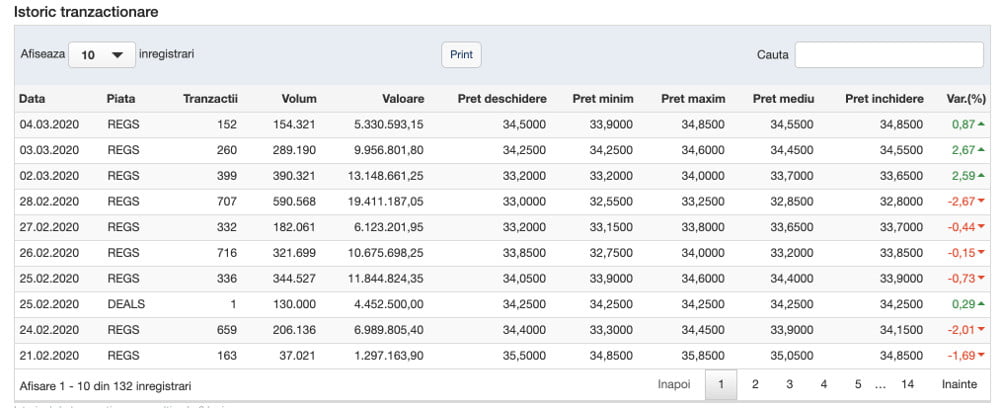Sort table by Piata column header
1000x408 pixels.
coord(121,99)
